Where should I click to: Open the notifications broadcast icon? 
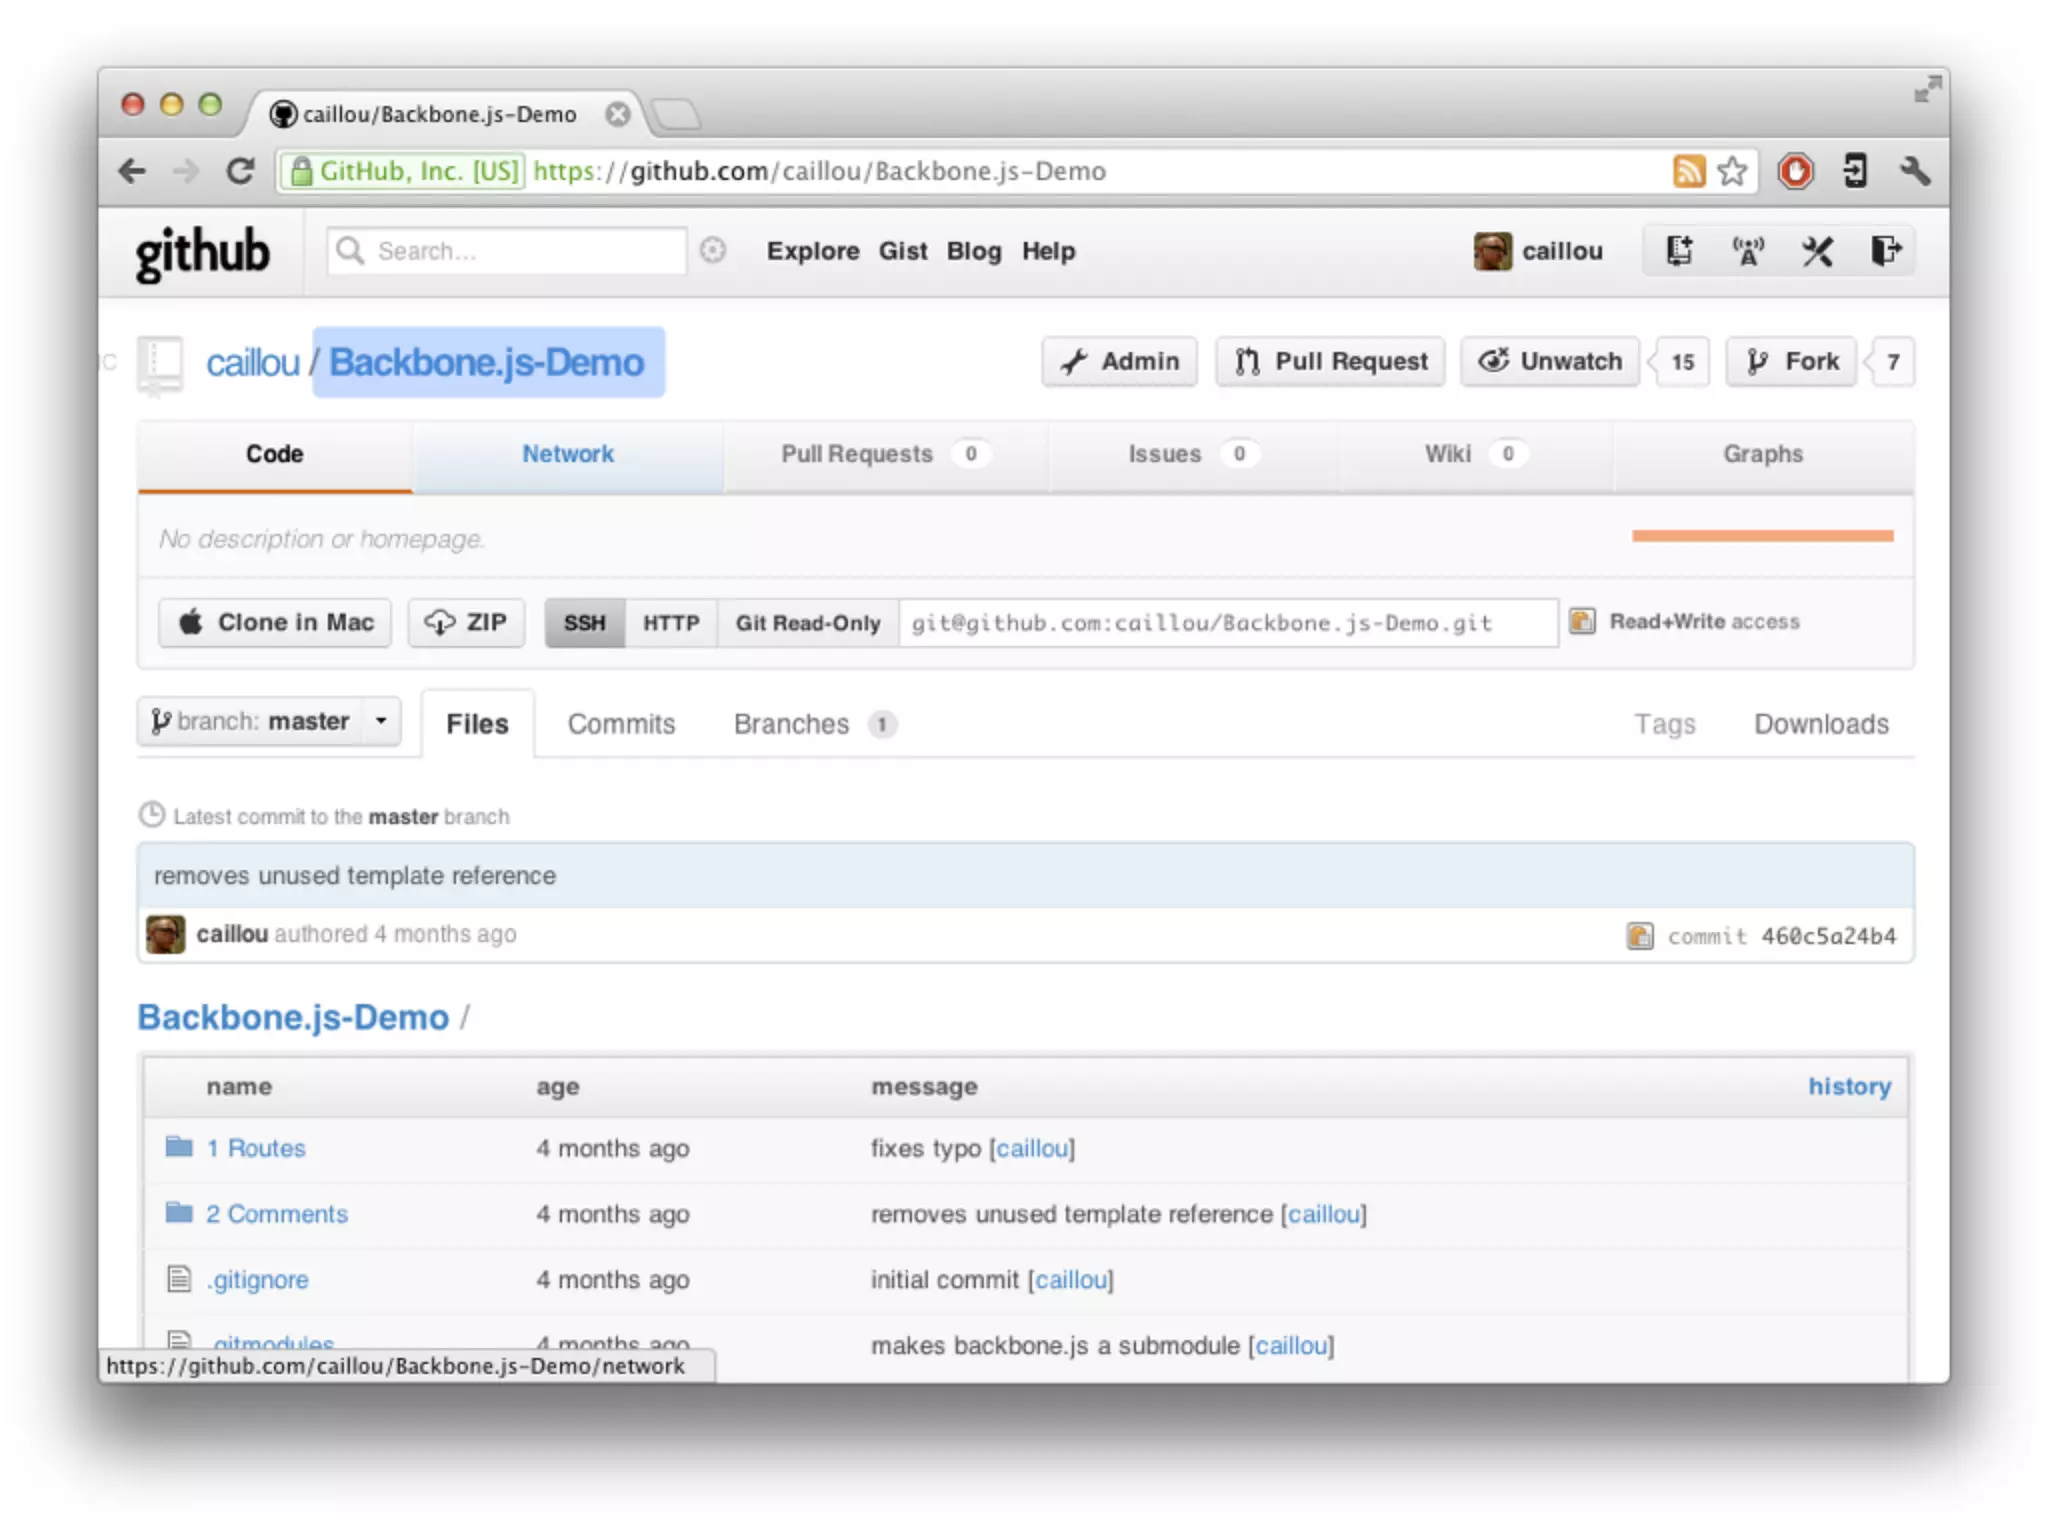[x=1748, y=251]
